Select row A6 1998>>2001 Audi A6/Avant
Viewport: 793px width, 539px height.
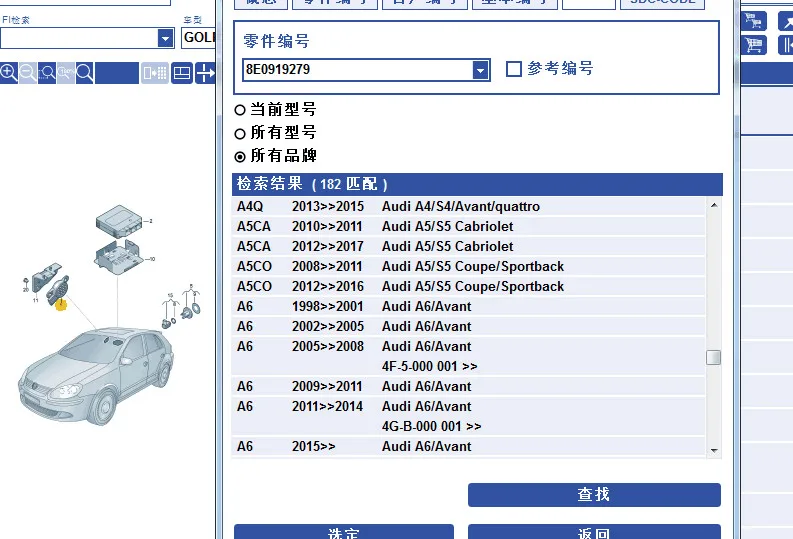tap(468, 306)
